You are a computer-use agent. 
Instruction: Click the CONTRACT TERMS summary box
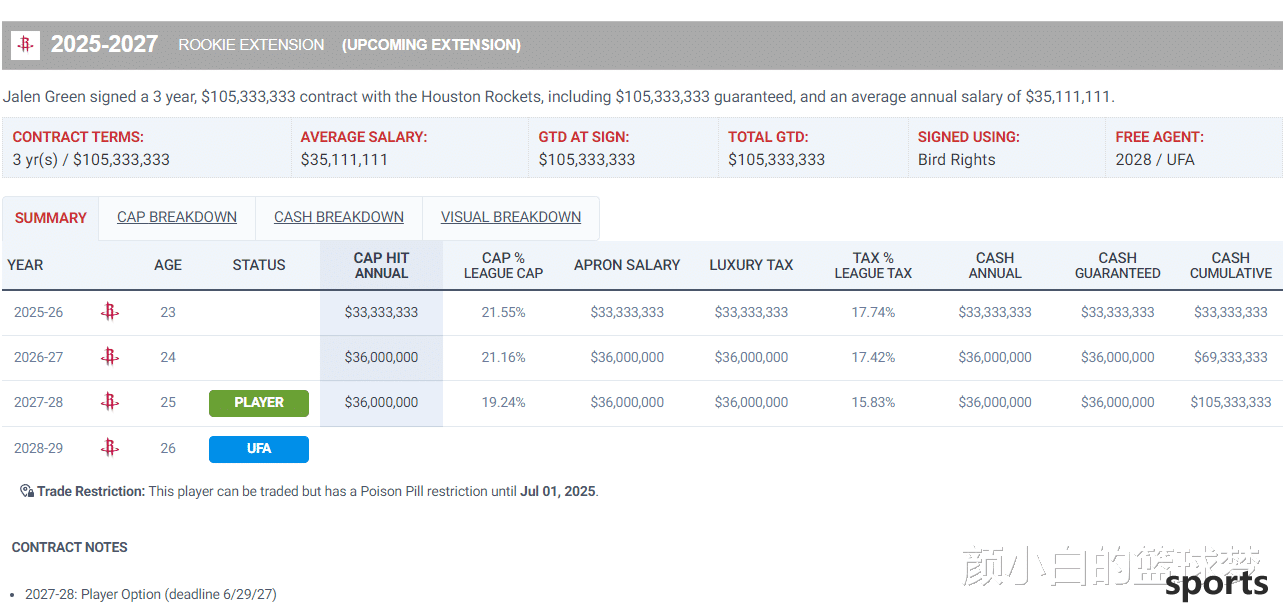click(x=146, y=148)
